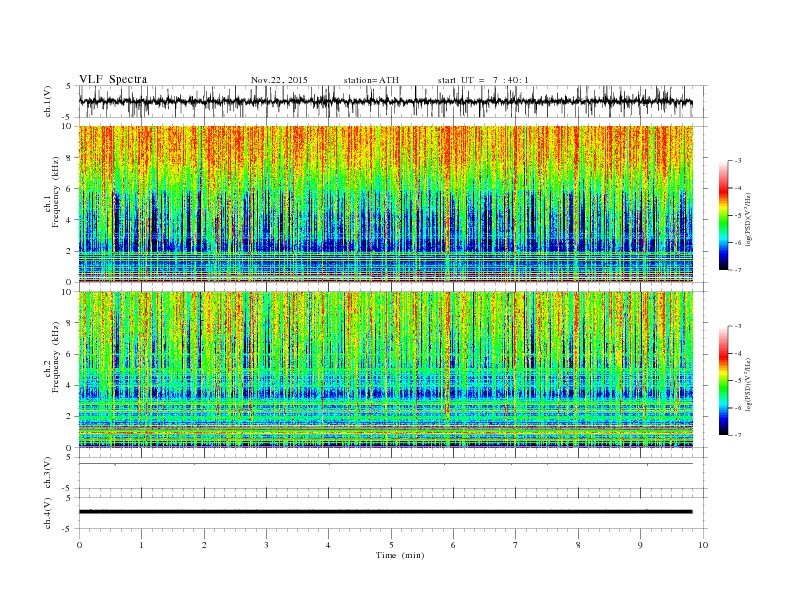Click the "8" time axis tick label
The height and width of the screenshot is (612, 792).
point(578,545)
